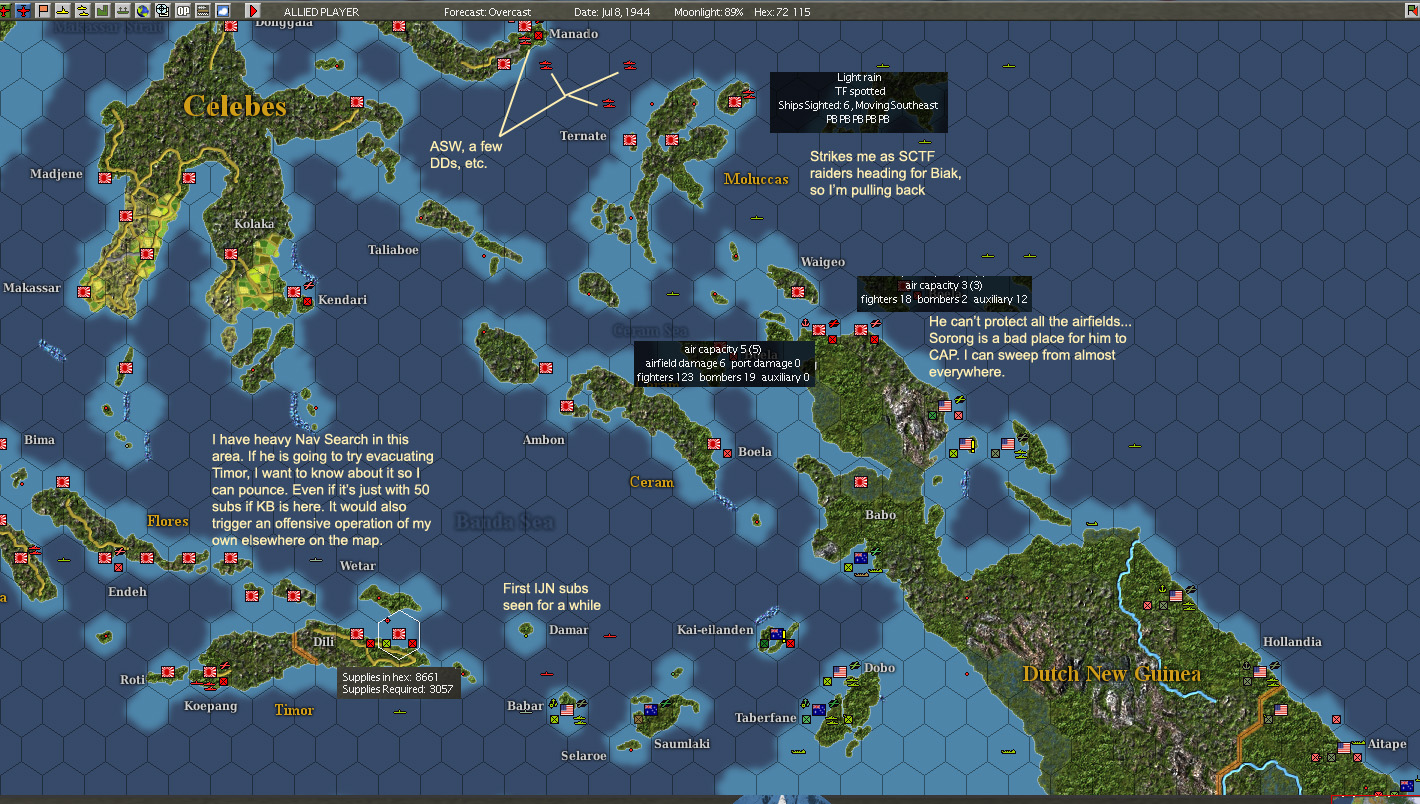Select the Japanese base flag at Dili
This screenshot has width=1420, height=804.
coord(357,634)
